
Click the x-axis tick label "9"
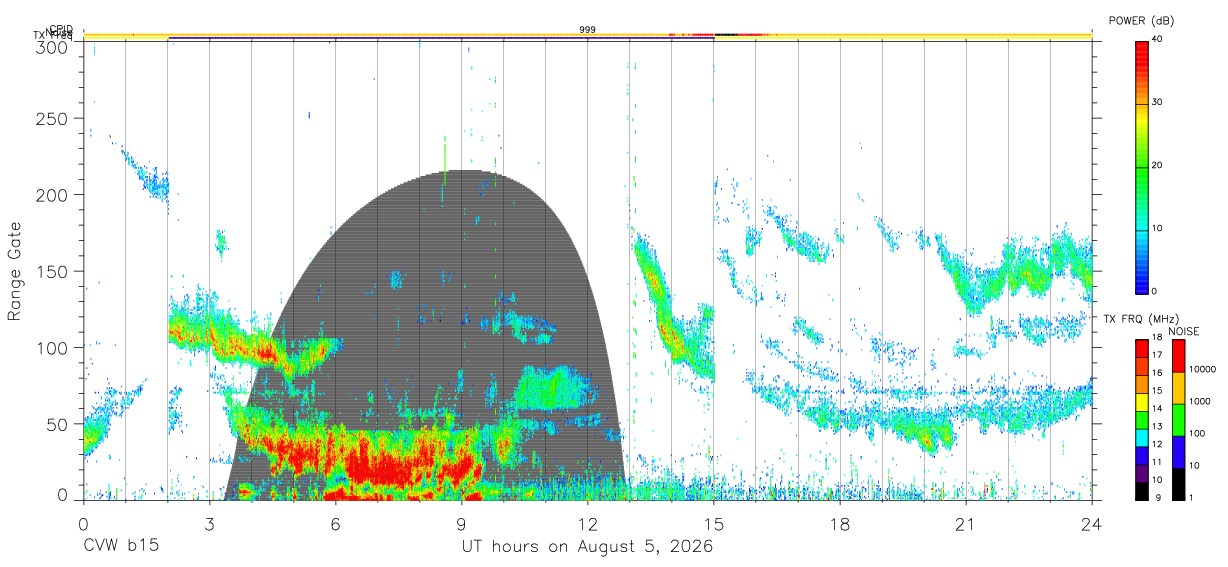(x=461, y=524)
